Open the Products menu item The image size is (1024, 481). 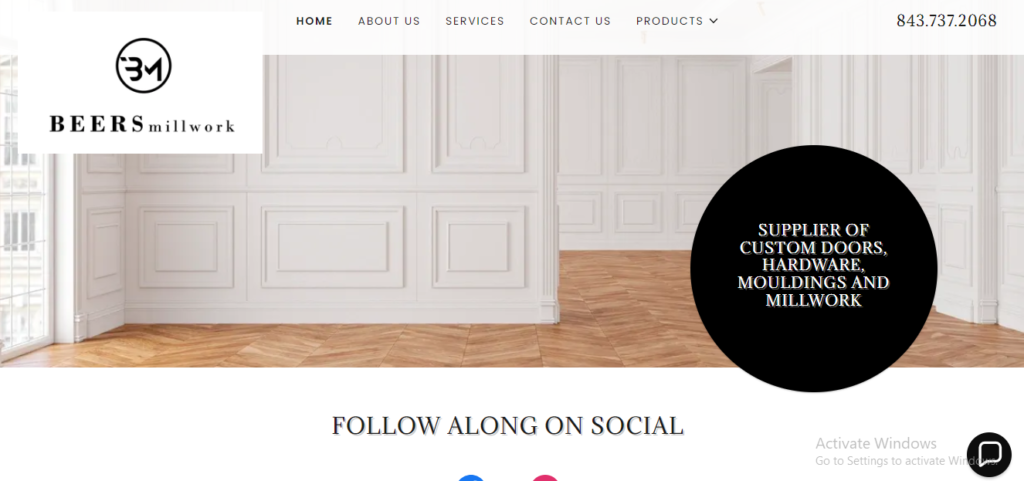click(669, 21)
